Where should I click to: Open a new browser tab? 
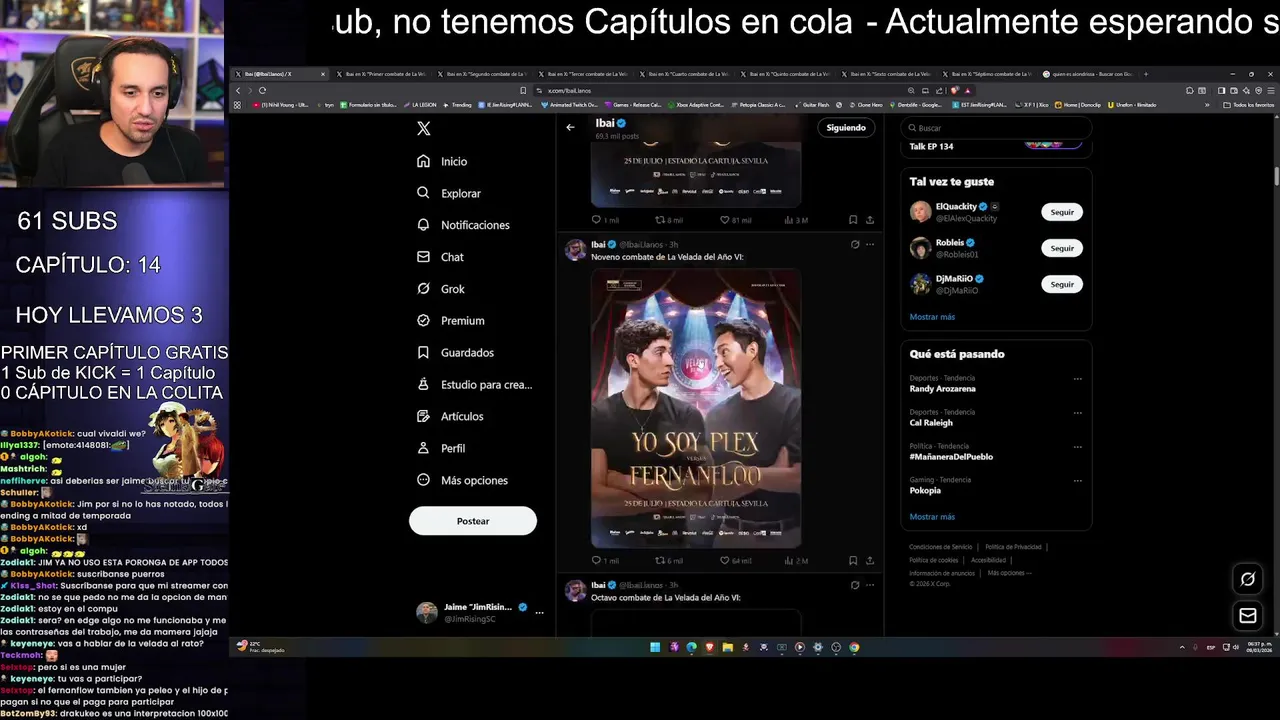pyautogui.click(x=1146, y=74)
